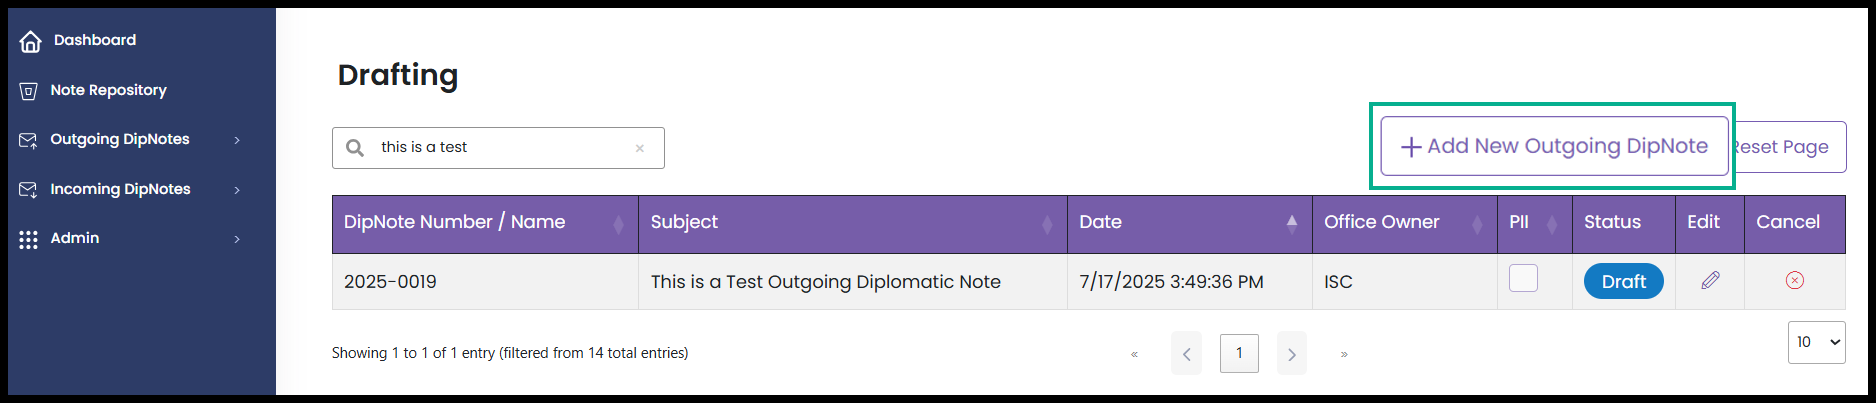This screenshot has height=403, width=1876.
Task: Click Add New Outgoing DipNote button
Action: [x=1554, y=146]
